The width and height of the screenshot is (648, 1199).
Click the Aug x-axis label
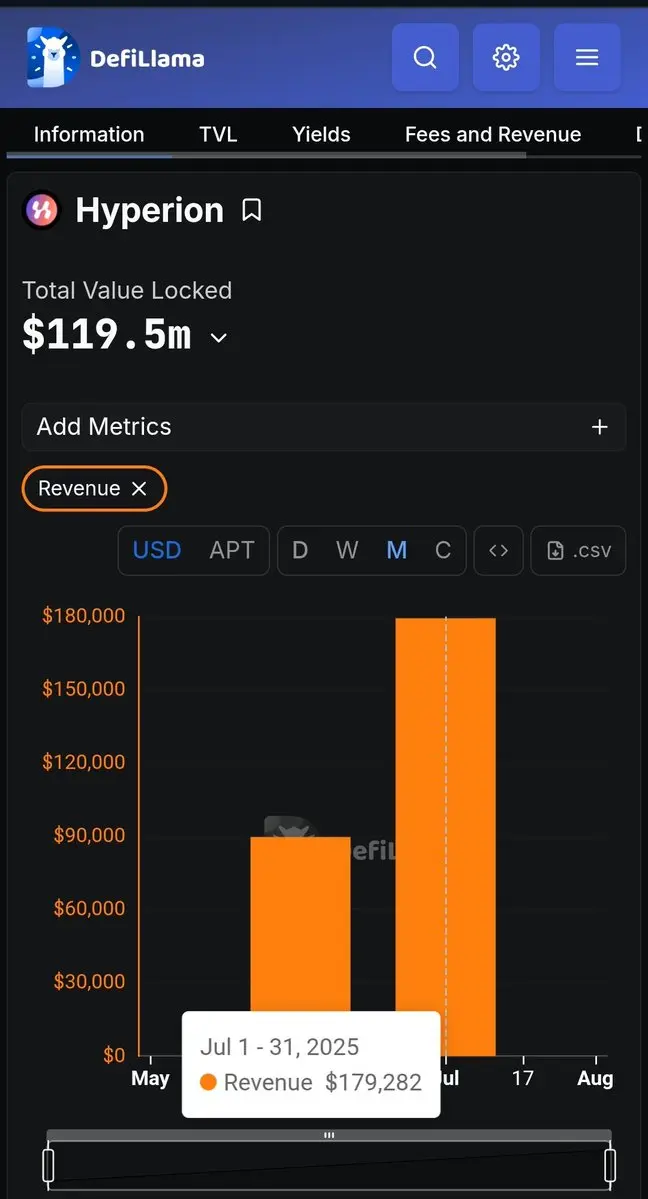pyautogui.click(x=595, y=1079)
